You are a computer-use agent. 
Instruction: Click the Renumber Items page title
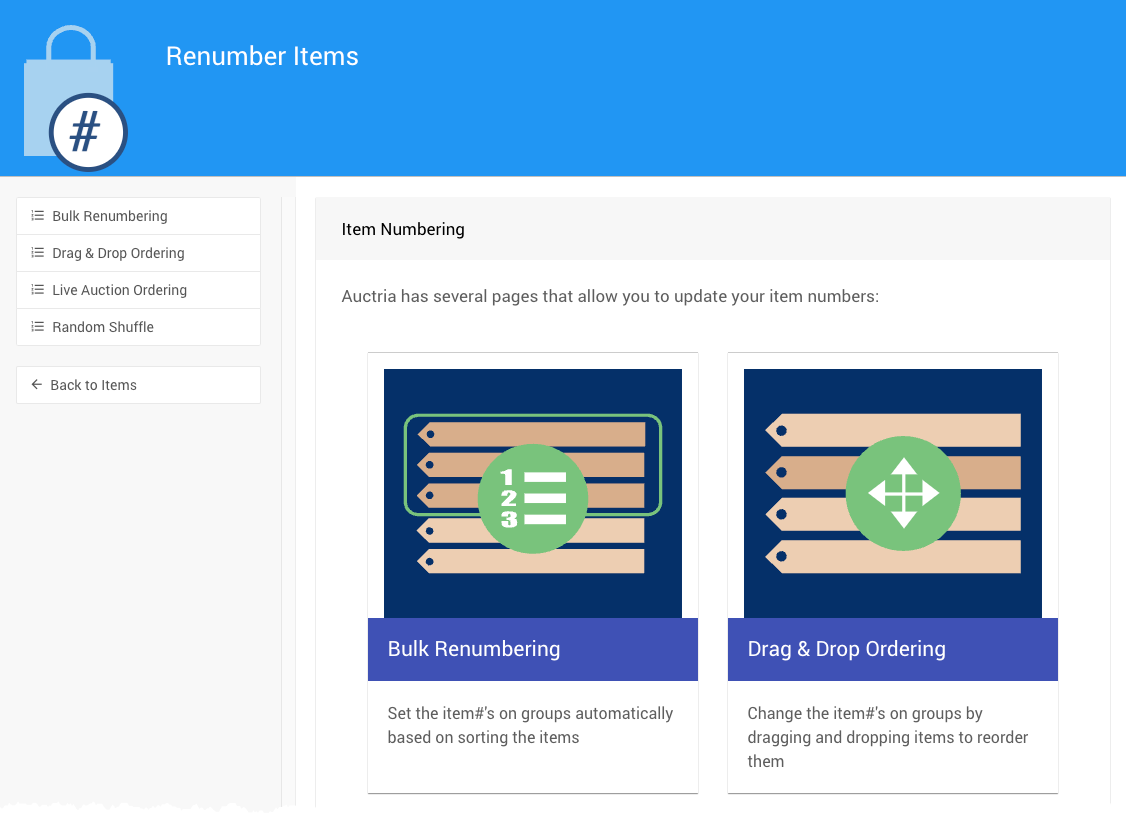point(262,56)
